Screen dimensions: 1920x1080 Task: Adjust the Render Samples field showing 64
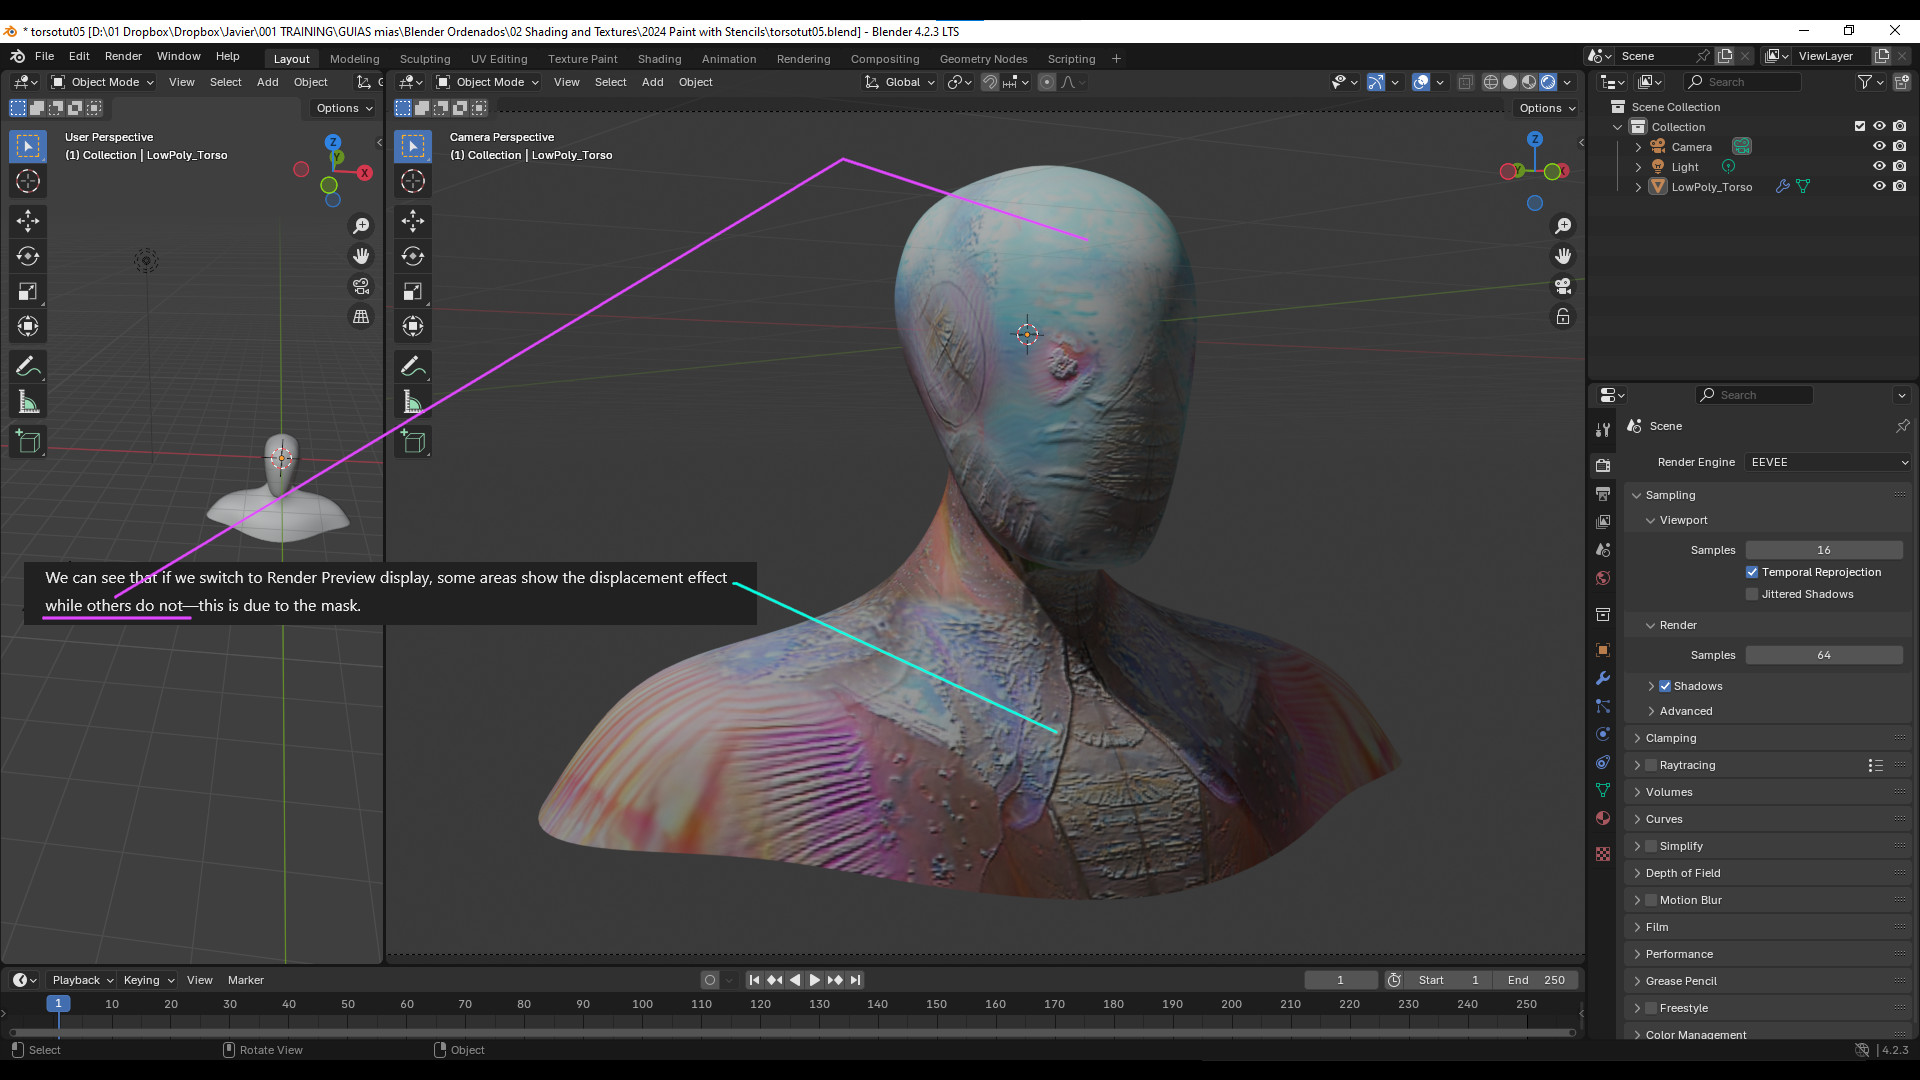pyautogui.click(x=1824, y=655)
